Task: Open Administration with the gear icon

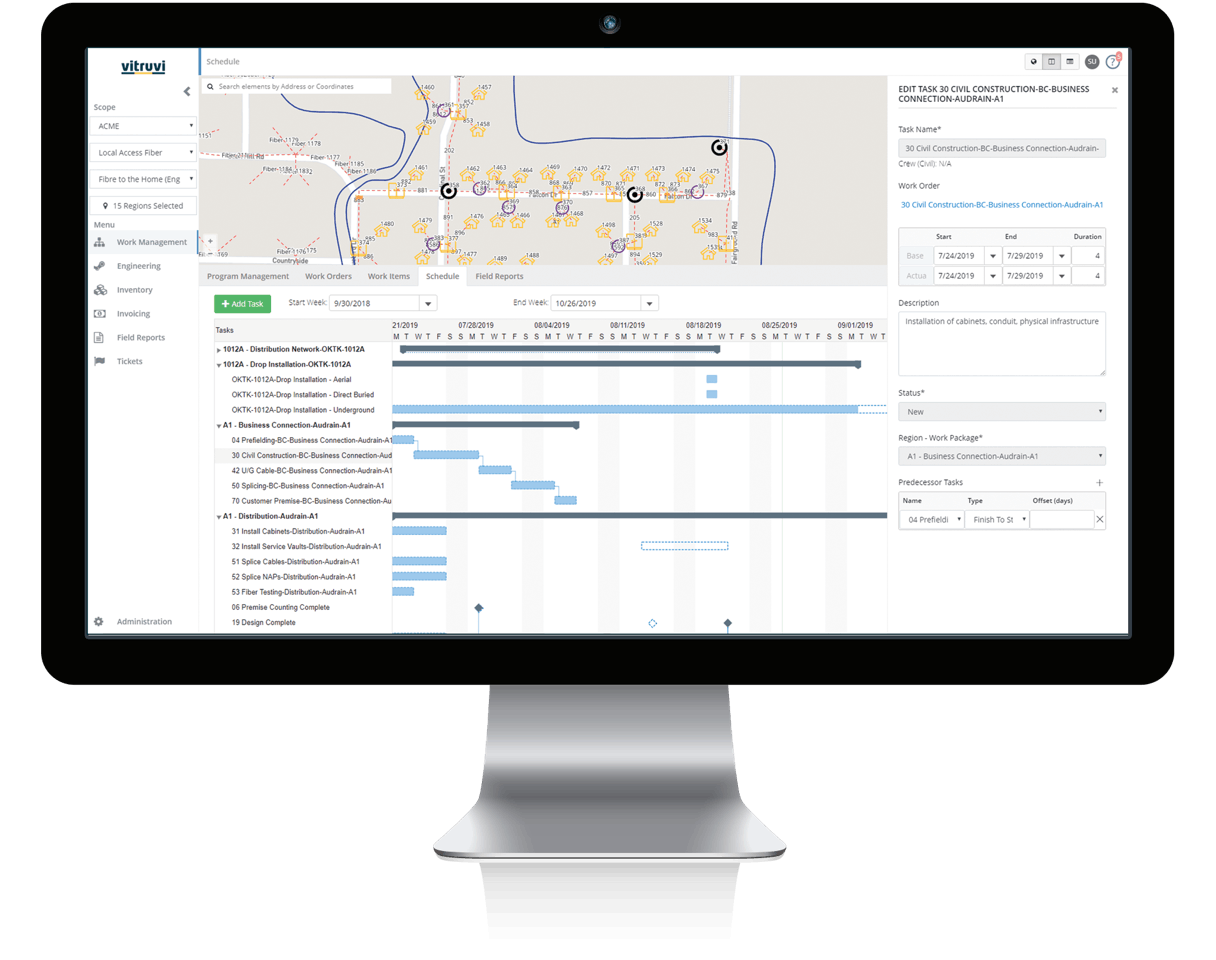Action: (x=98, y=621)
